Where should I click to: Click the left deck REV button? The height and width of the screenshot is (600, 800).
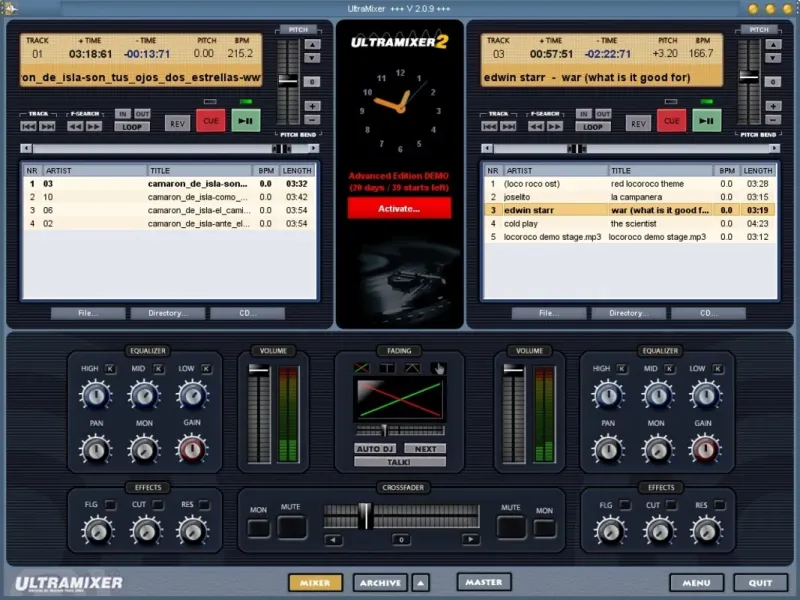tap(178, 123)
